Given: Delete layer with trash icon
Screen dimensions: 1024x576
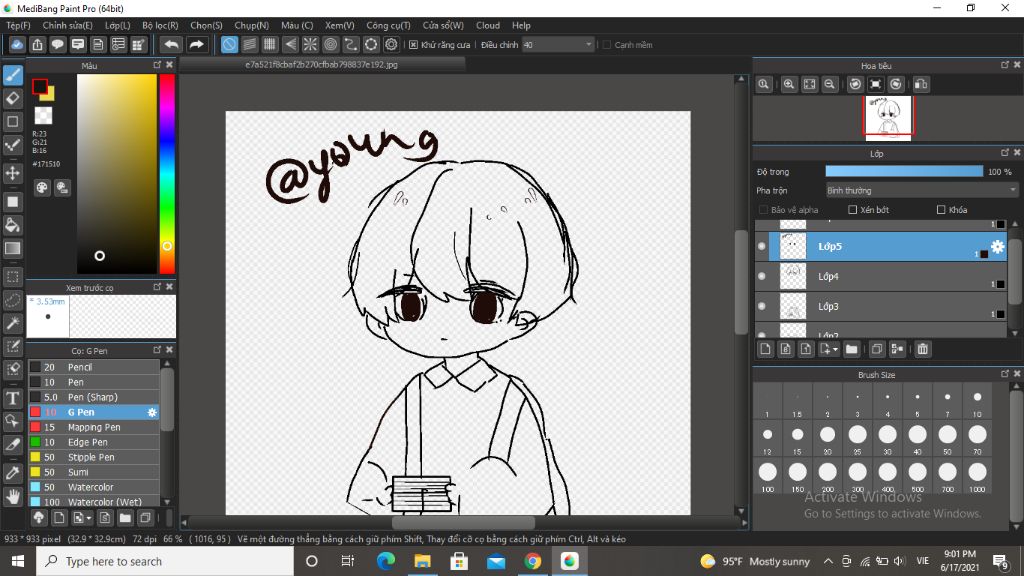Looking at the screenshot, I should pyautogui.click(x=922, y=349).
